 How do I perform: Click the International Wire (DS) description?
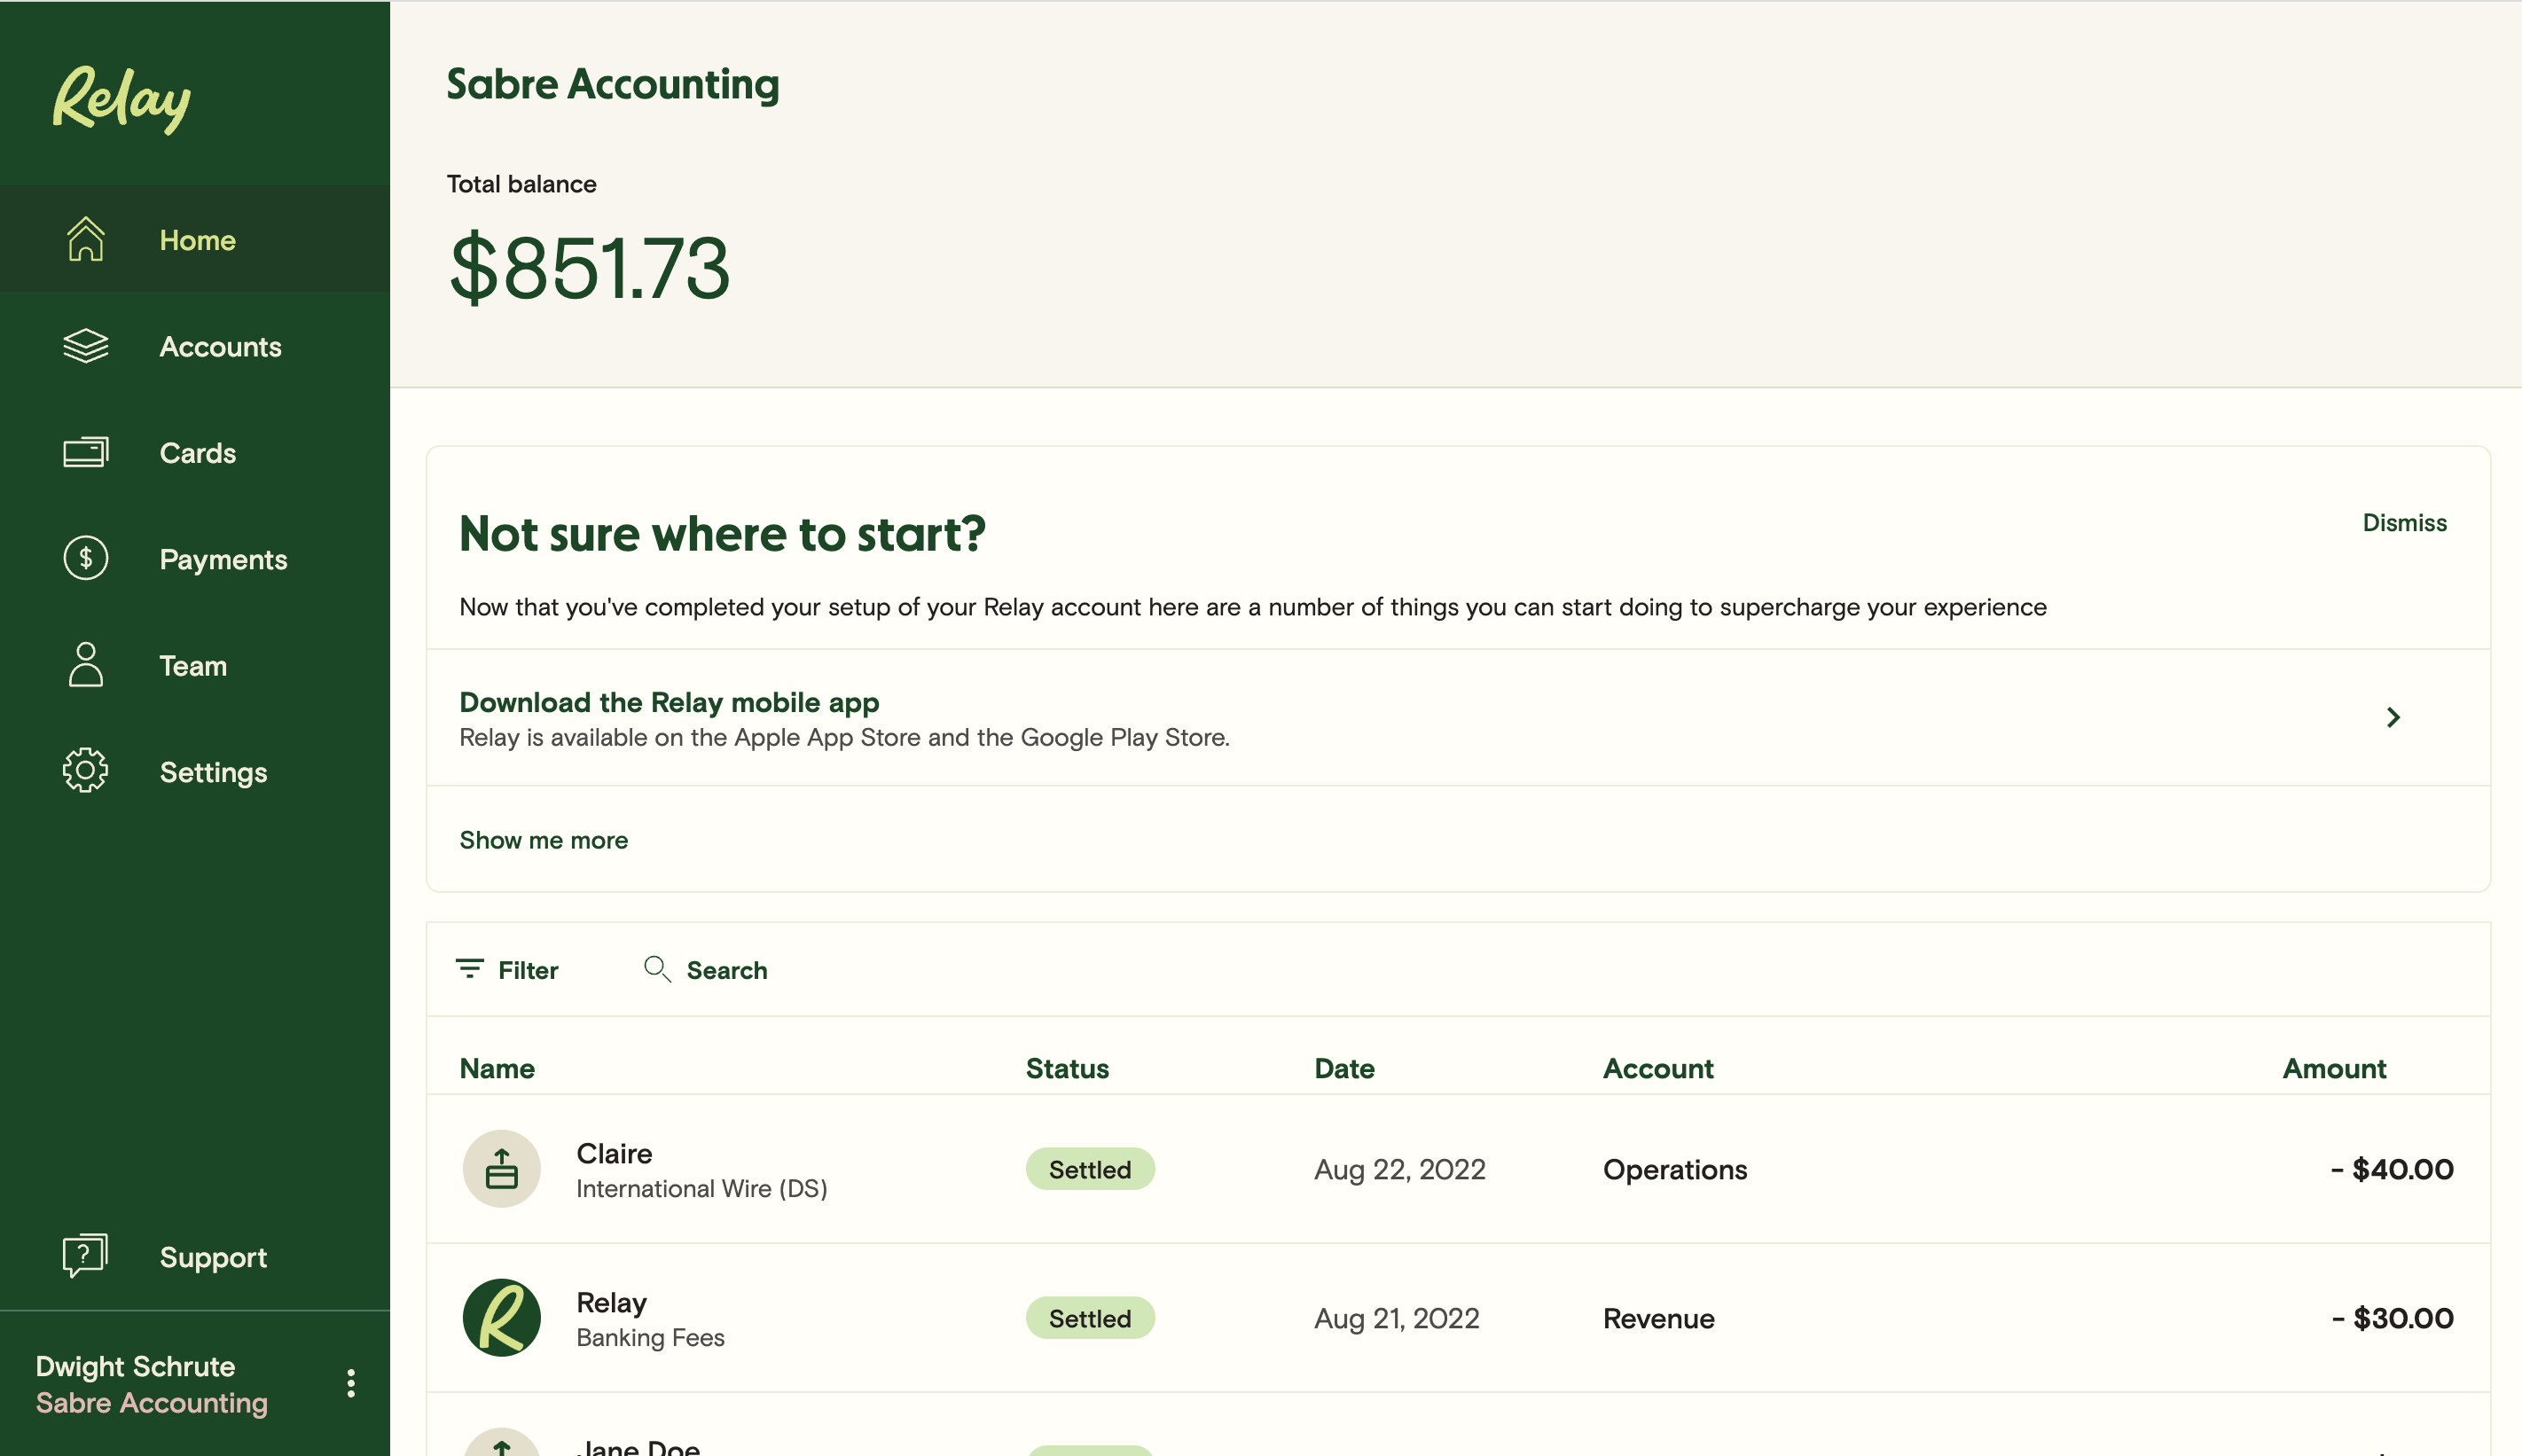(702, 1188)
